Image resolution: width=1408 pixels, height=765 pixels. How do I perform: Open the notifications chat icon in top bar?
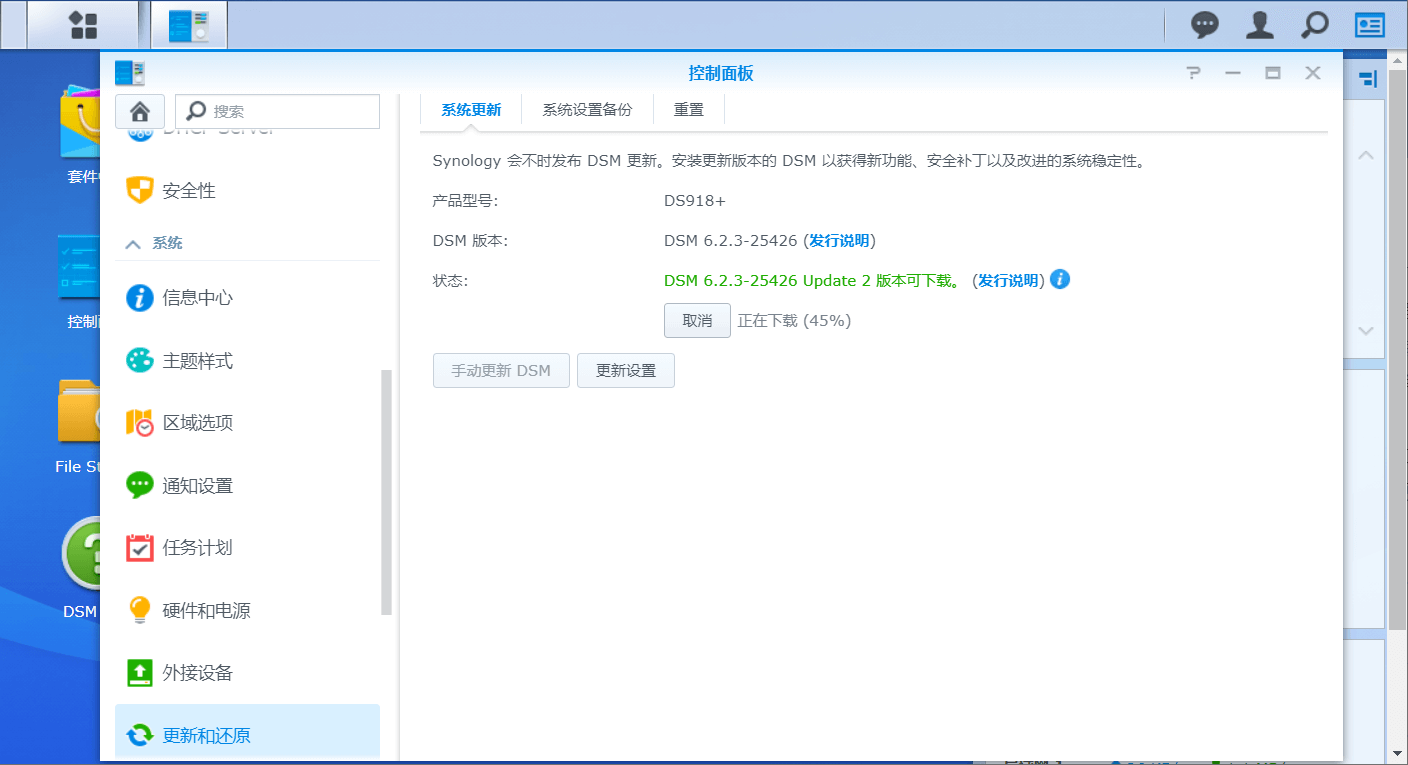point(1204,24)
